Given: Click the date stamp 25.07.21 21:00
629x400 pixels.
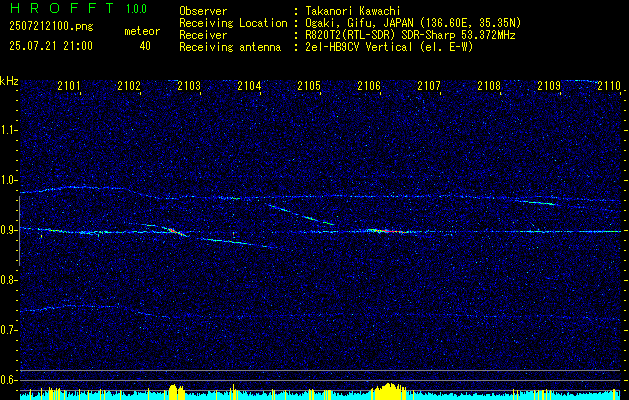Looking at the screenshot, I should point(51,46).
